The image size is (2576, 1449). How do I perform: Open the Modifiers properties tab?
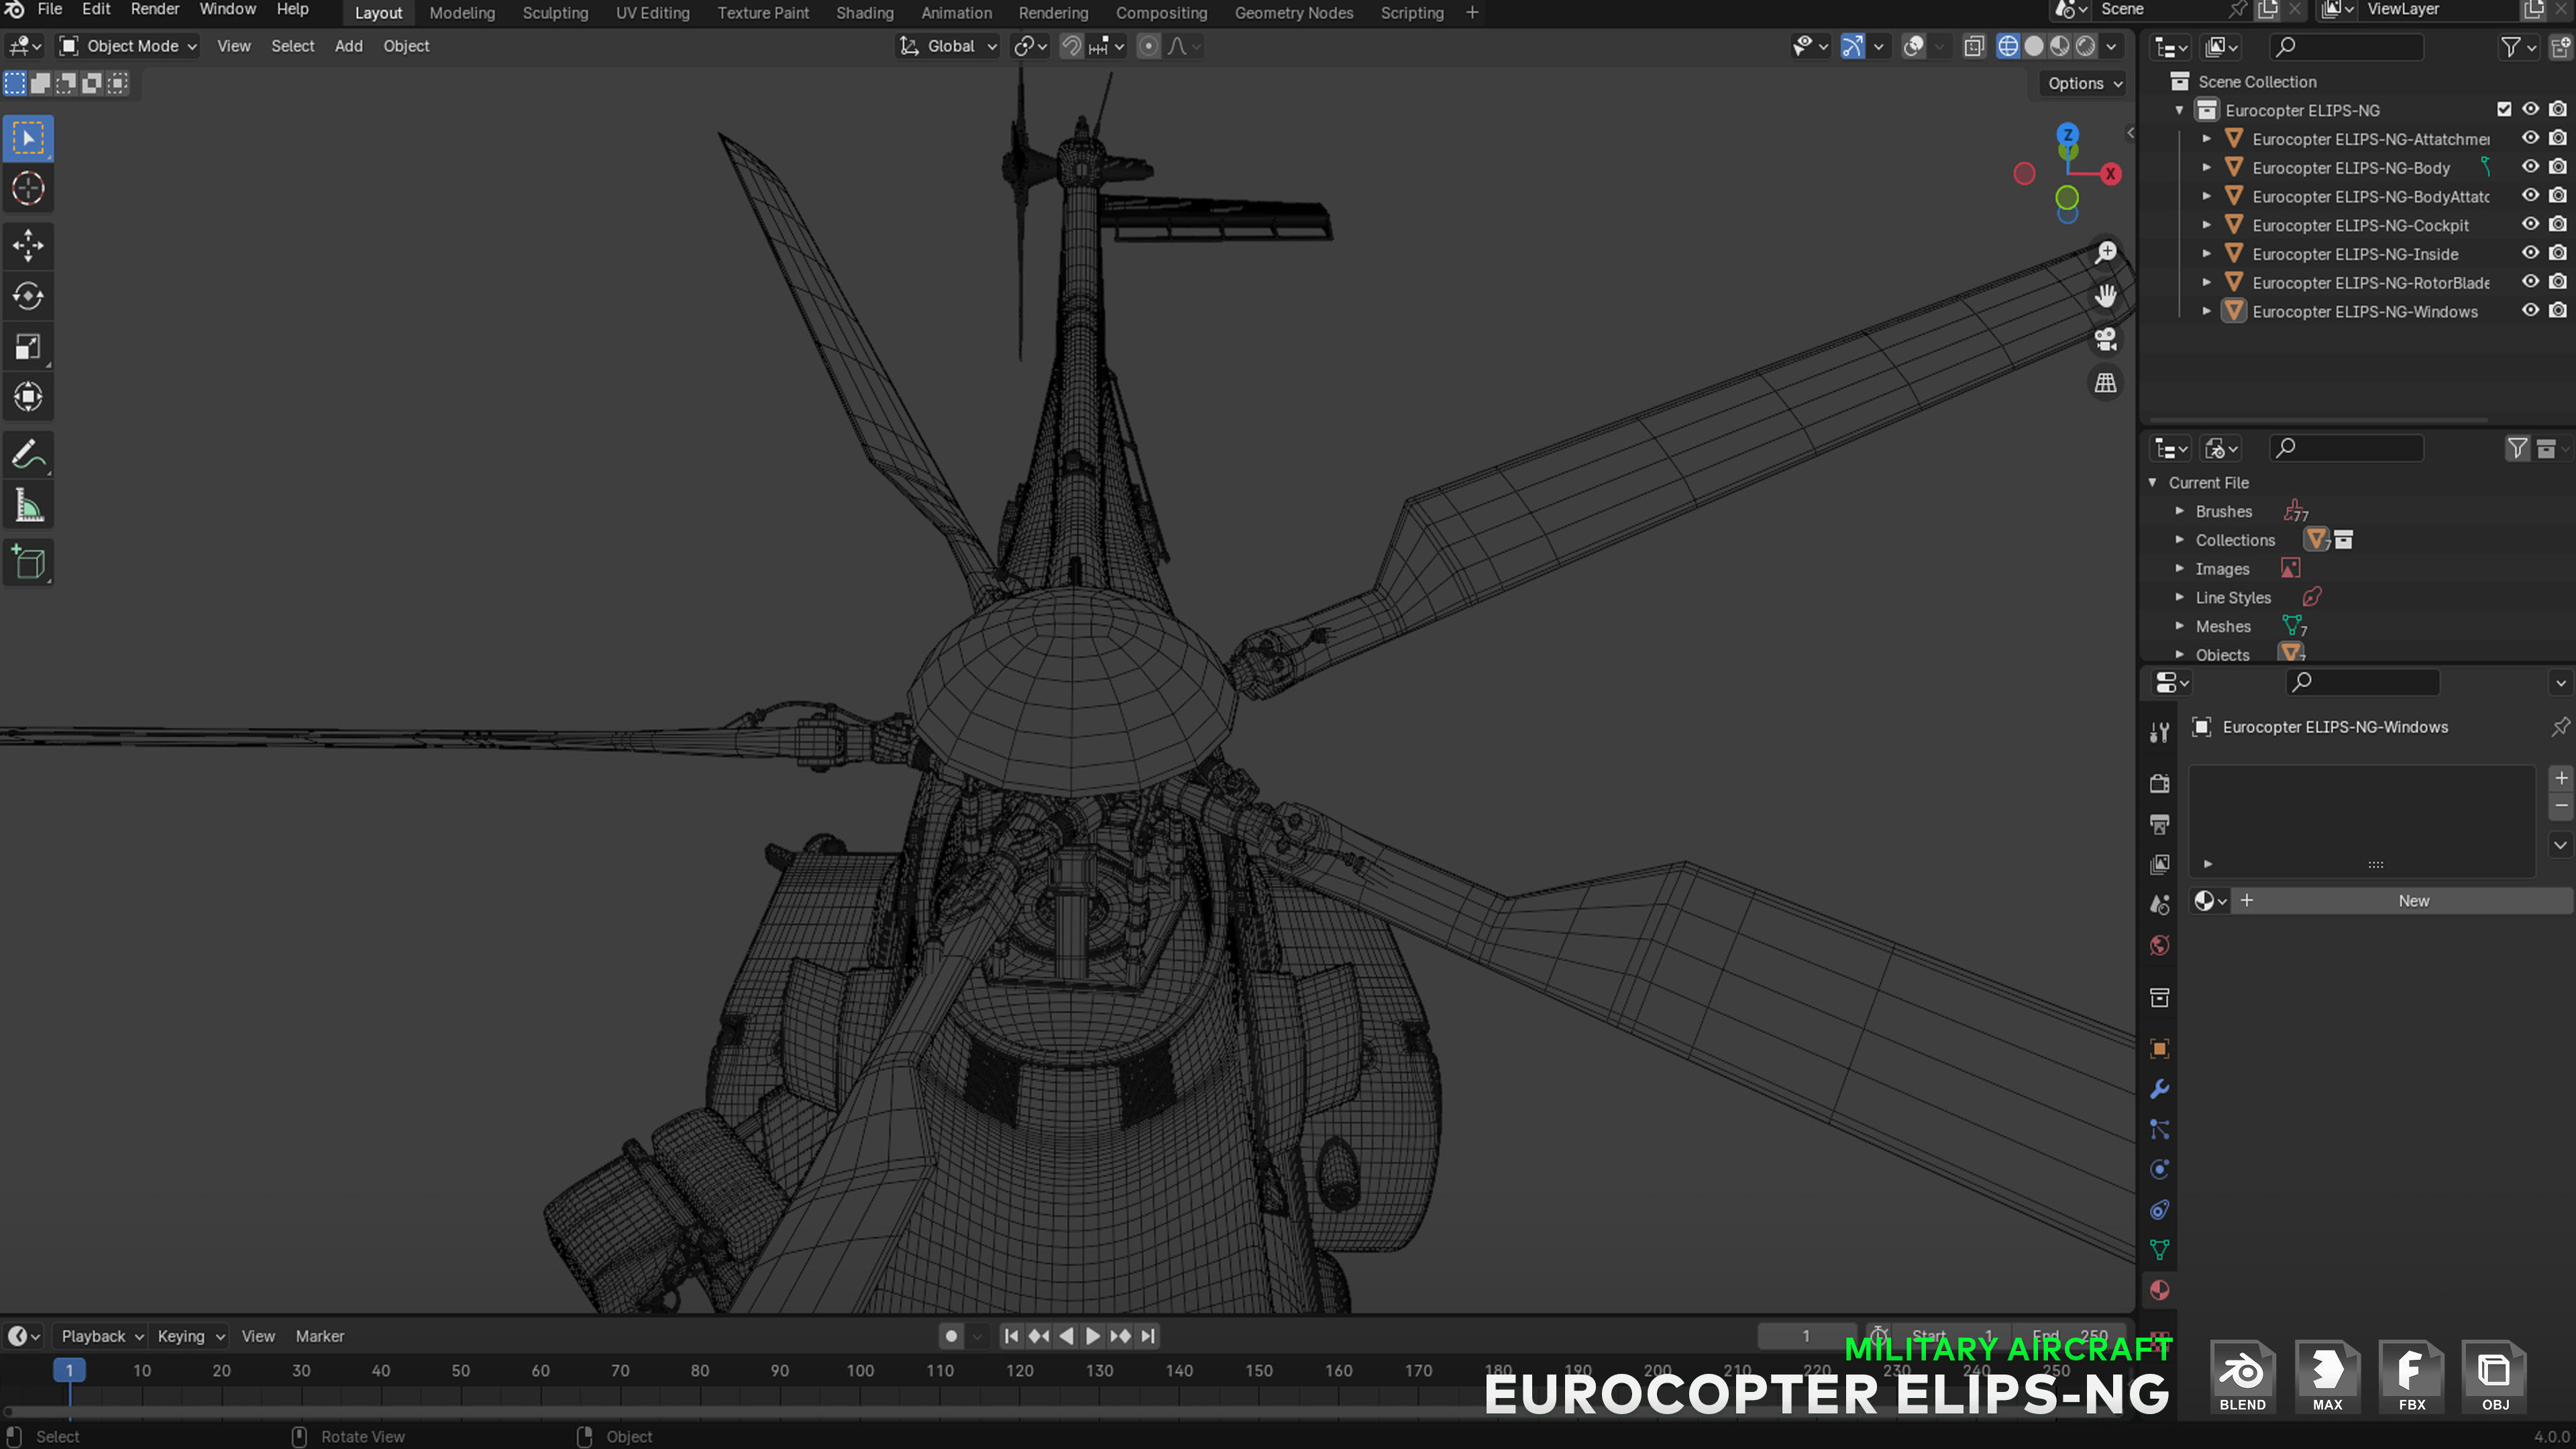coord(2160,1089)
